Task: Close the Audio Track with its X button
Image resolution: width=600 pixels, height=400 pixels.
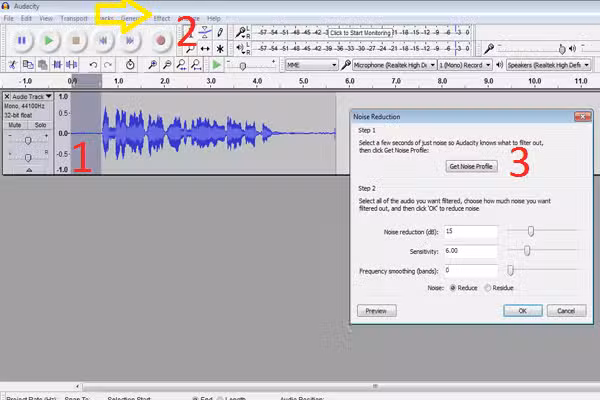Action: tap(7, 96)
